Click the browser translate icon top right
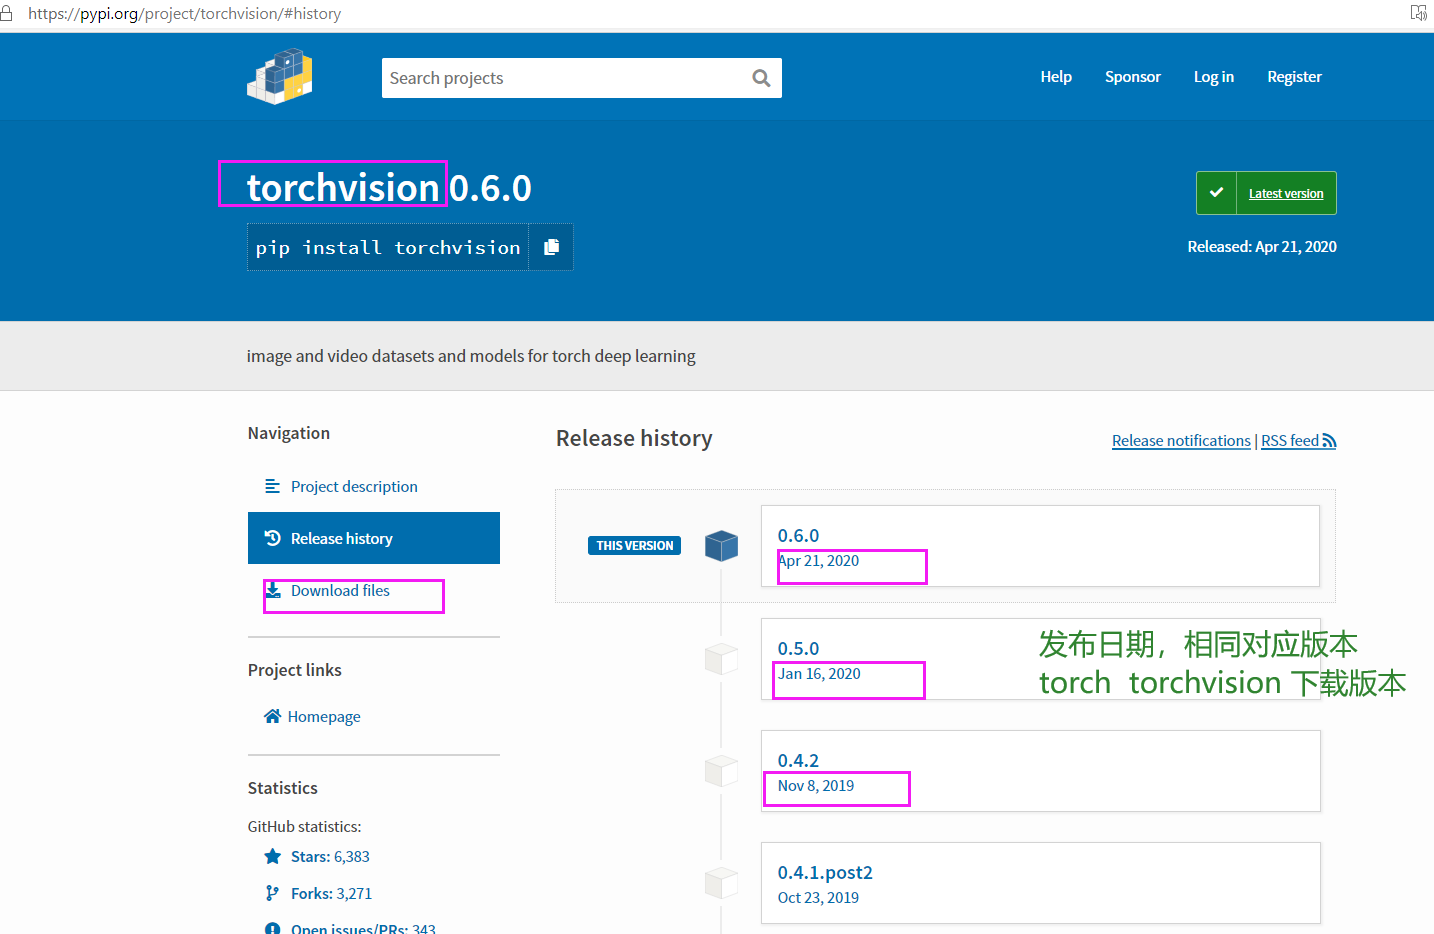Viewport: 1434px width, 934px height. [1418, 13]
